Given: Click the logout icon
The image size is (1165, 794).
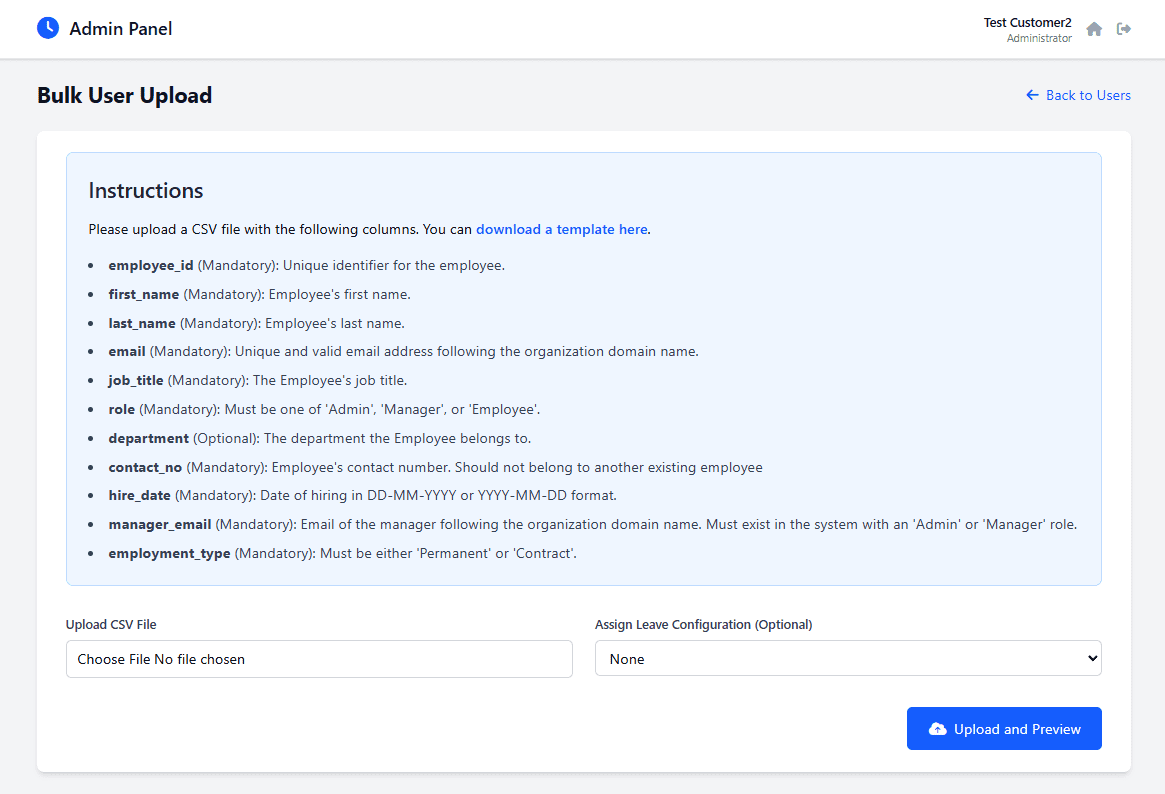Looking at the screenshot, I should (x=1124, y=29).
